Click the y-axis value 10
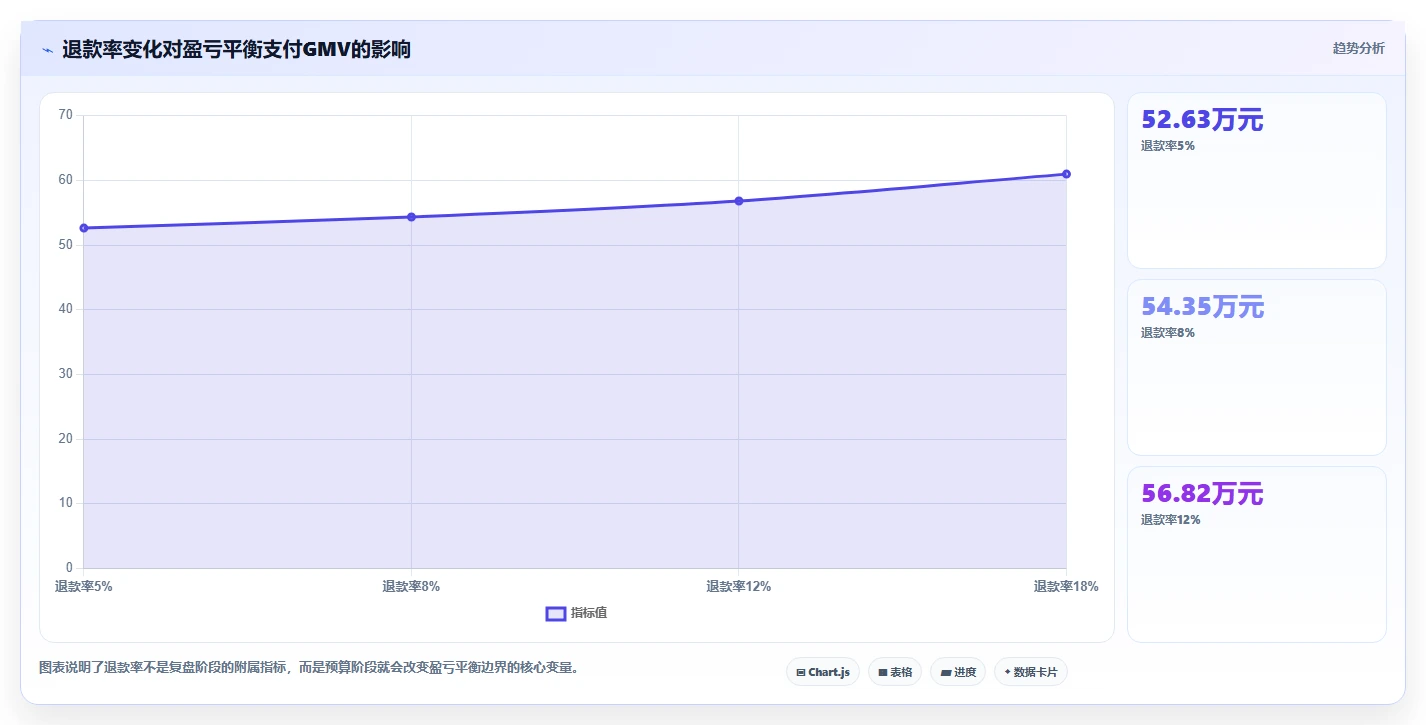Screen dimensions: 1426x725 (66, 503)
